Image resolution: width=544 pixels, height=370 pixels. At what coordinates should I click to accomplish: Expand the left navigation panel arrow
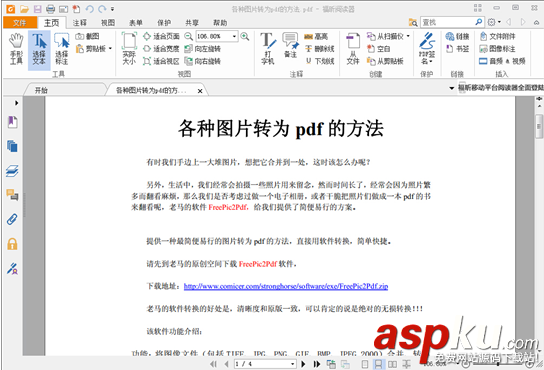[16, 103]
